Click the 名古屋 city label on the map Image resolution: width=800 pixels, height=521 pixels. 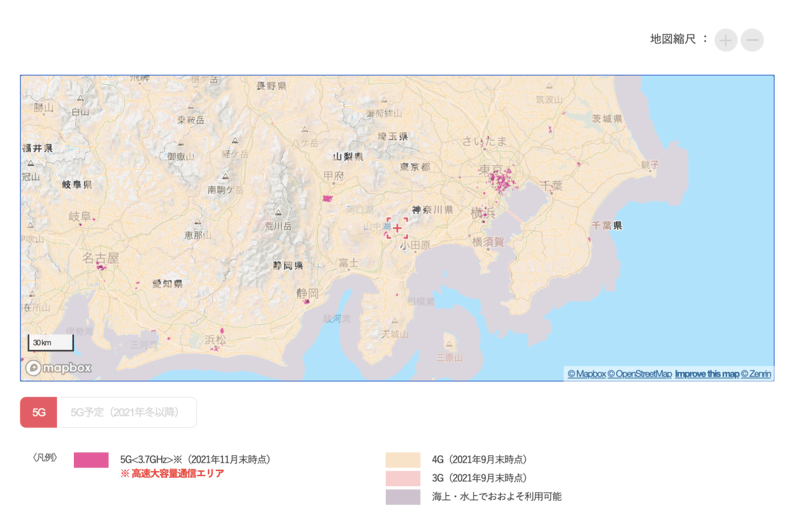point(100,257)
